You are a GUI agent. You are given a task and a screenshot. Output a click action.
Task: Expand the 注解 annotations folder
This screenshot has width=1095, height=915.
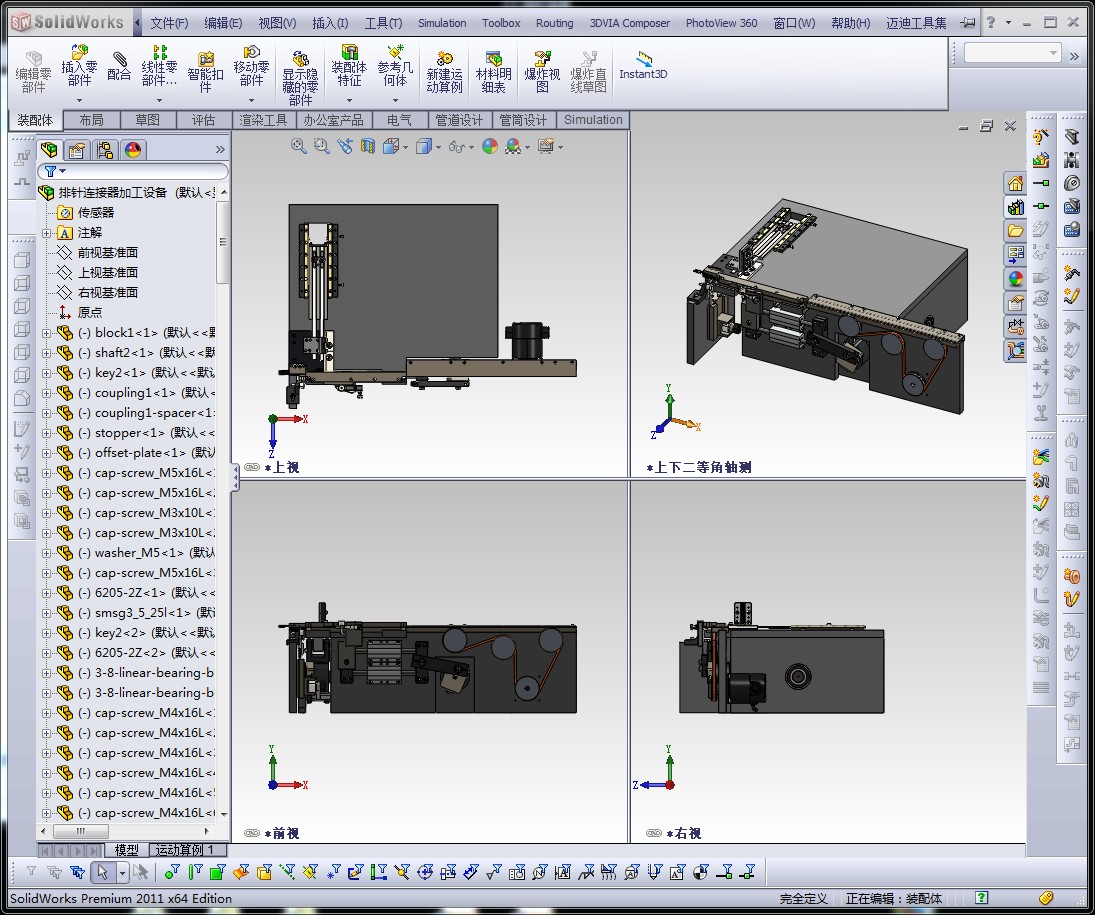click(x=46, y=233)
